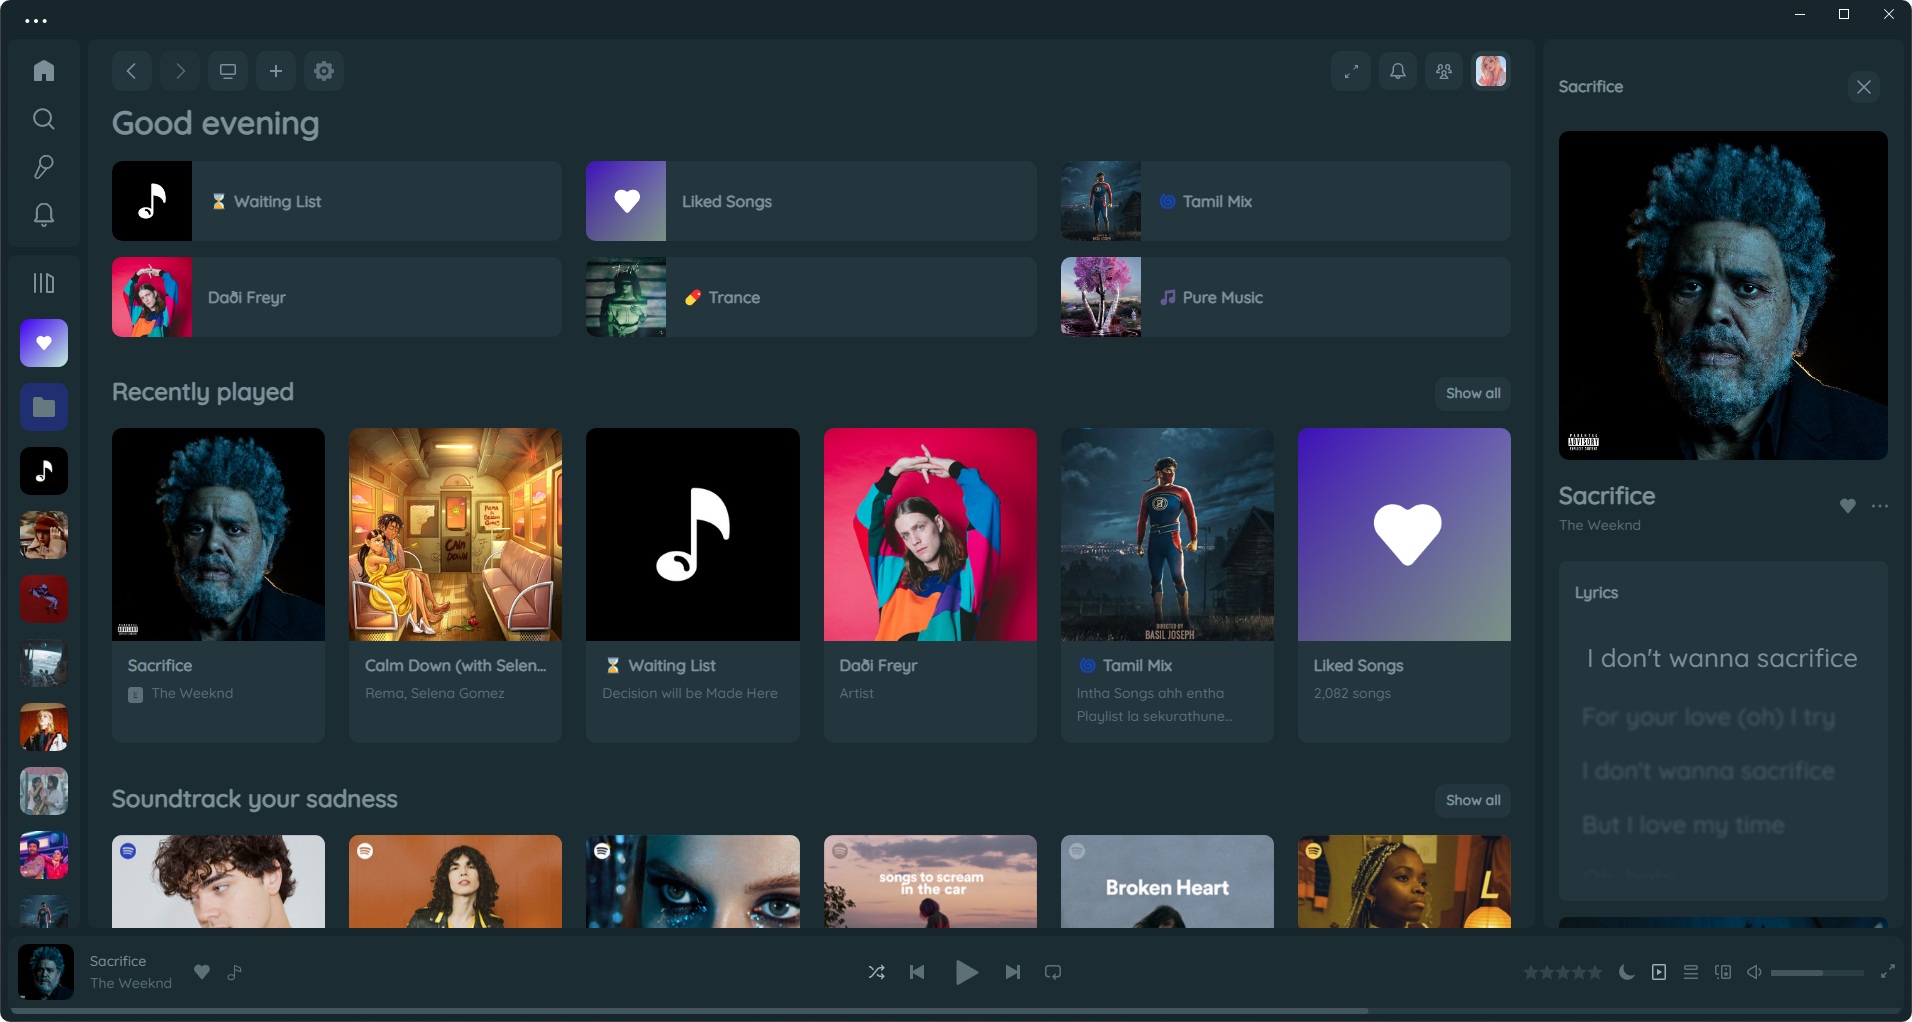
Task: Open Search from the sidebar
Action: click(44, 119)
